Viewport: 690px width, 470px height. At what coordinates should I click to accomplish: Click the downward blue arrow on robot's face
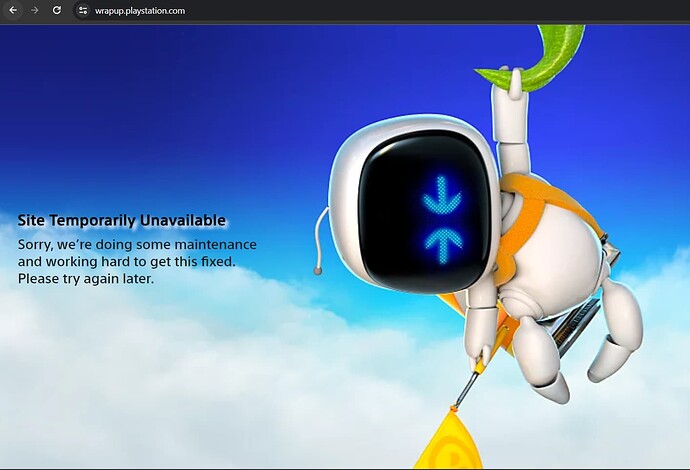[x=442, y=195]
